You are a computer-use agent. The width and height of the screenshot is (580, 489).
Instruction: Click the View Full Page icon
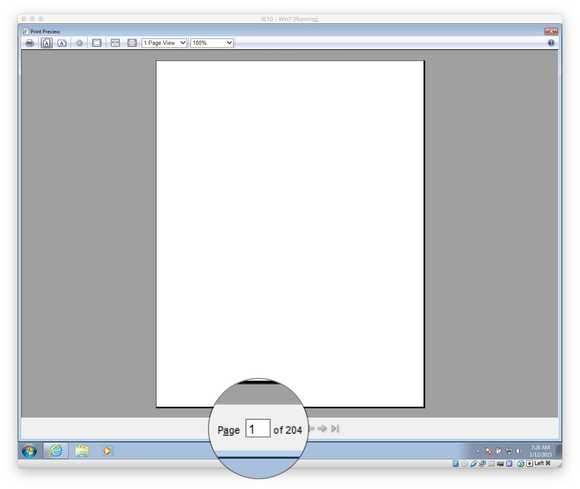point(132,43)
